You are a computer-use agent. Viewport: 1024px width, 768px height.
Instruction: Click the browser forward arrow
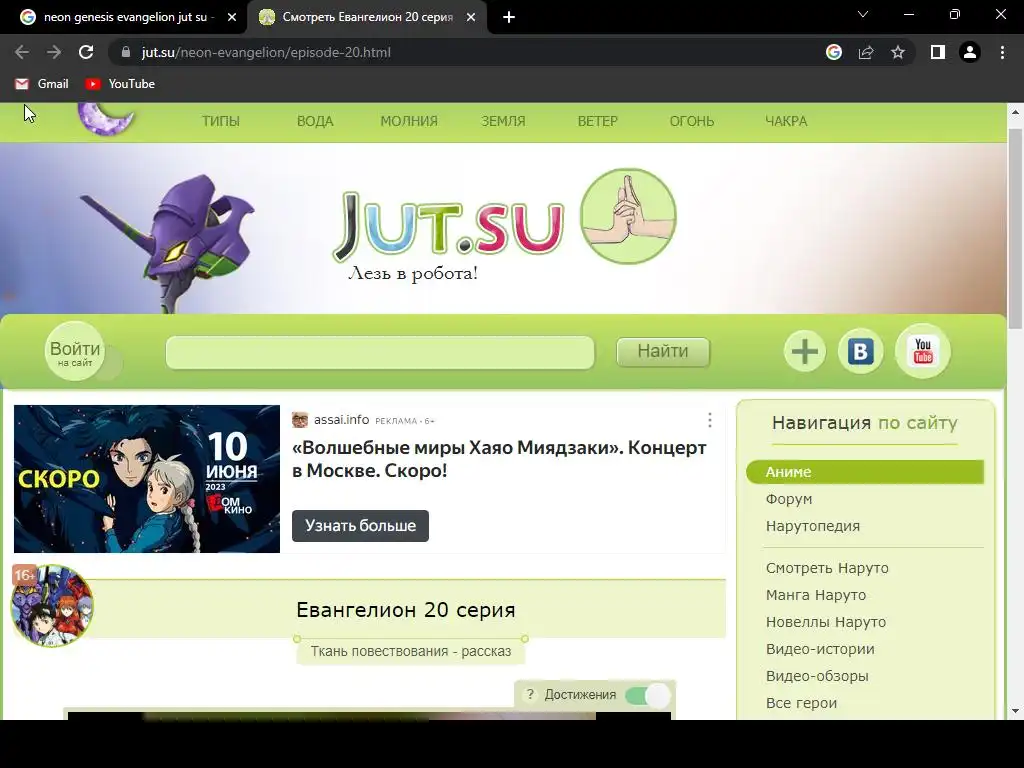(54, 52)
